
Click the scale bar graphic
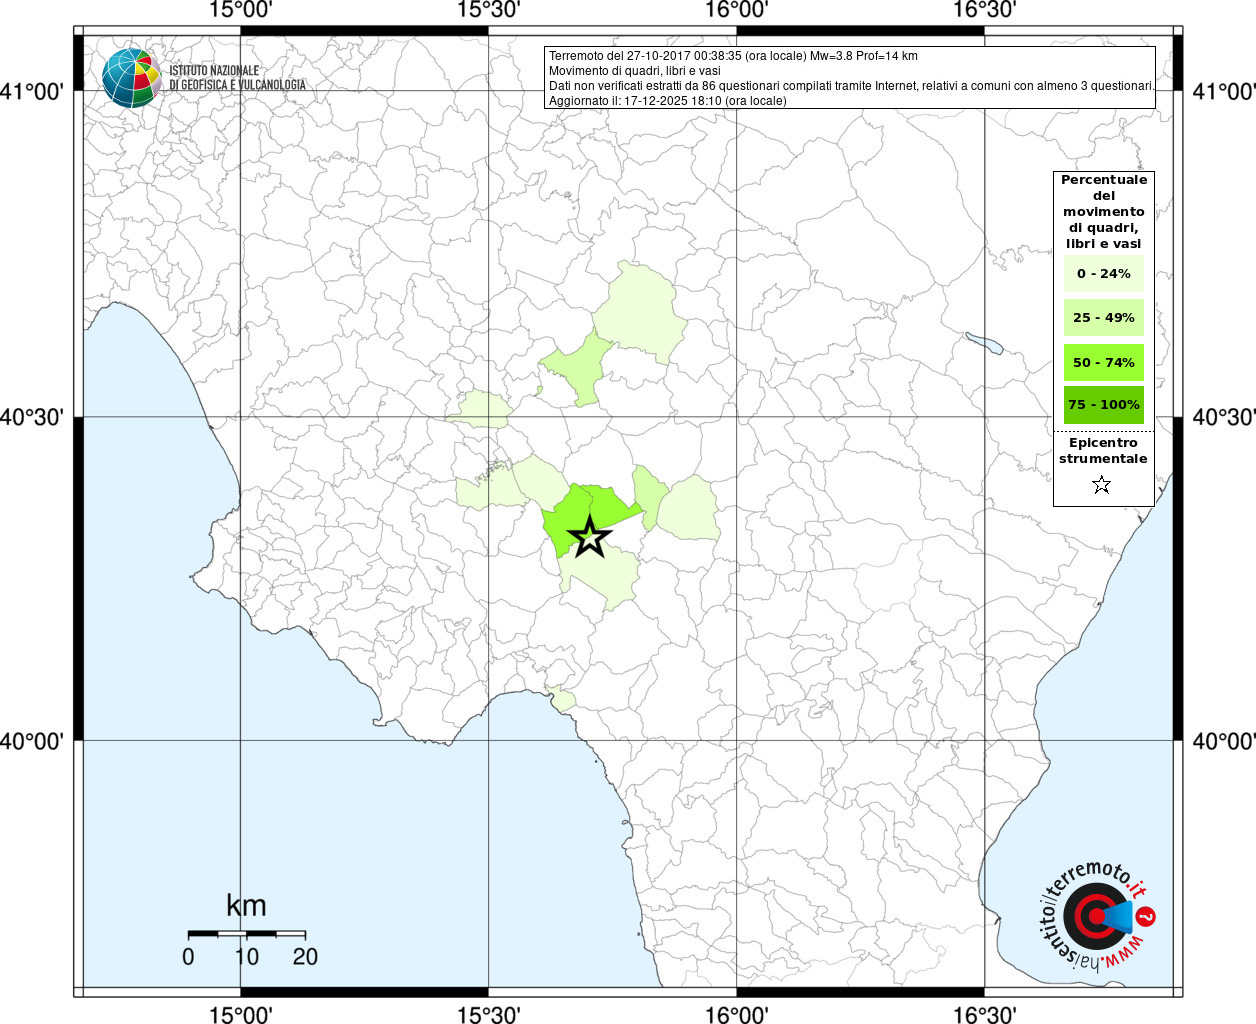[246, 934]
